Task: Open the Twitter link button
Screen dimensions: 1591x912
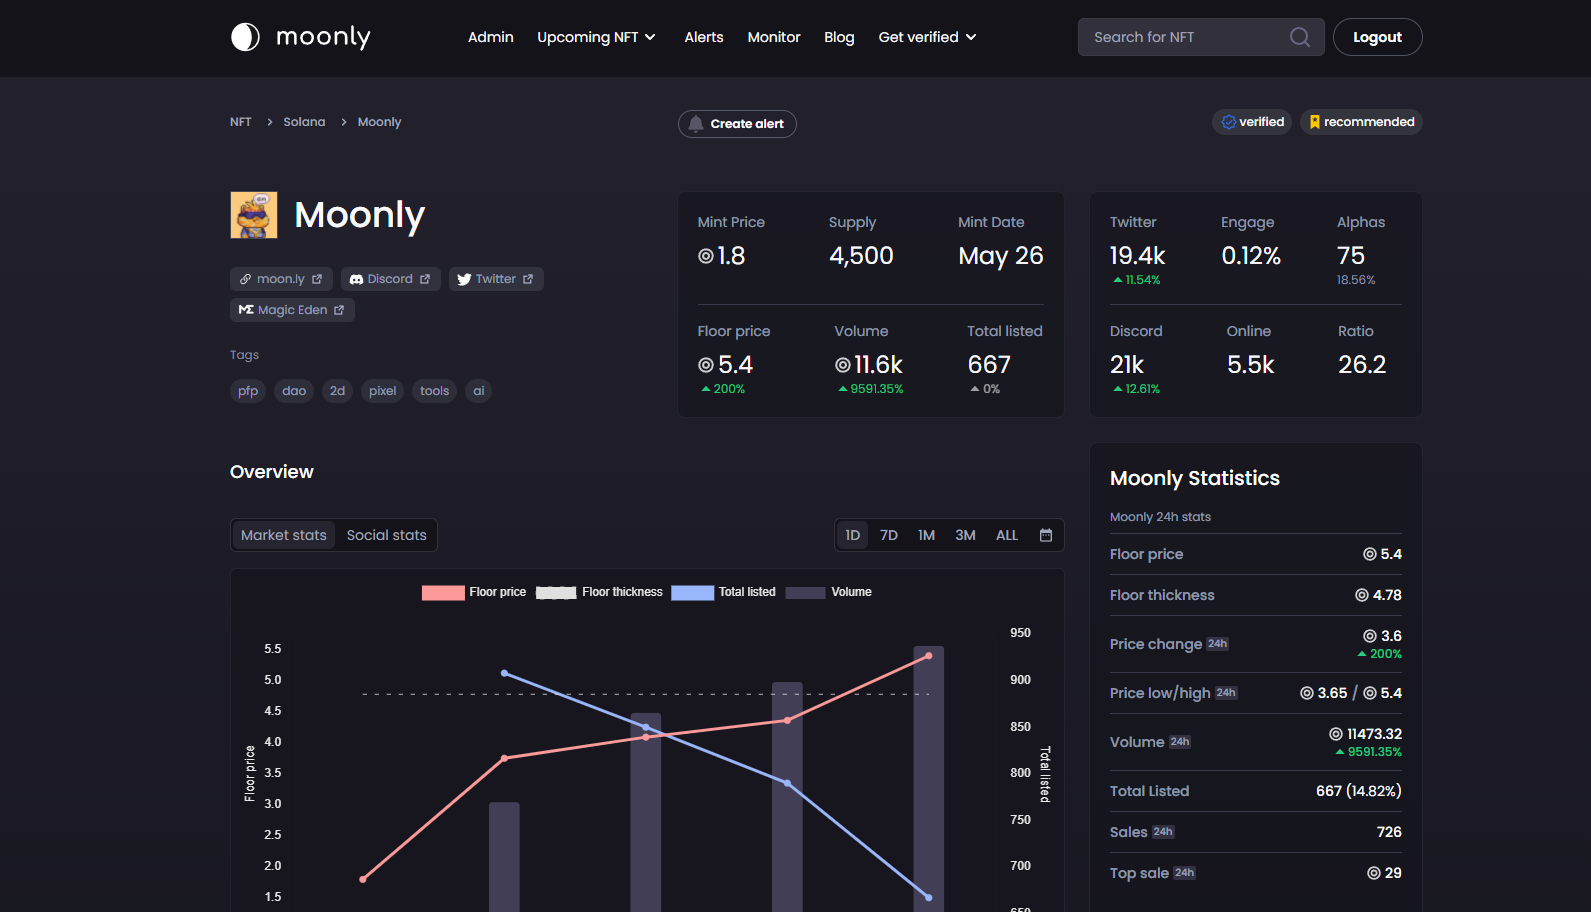Action: click(x=496, y=279)
